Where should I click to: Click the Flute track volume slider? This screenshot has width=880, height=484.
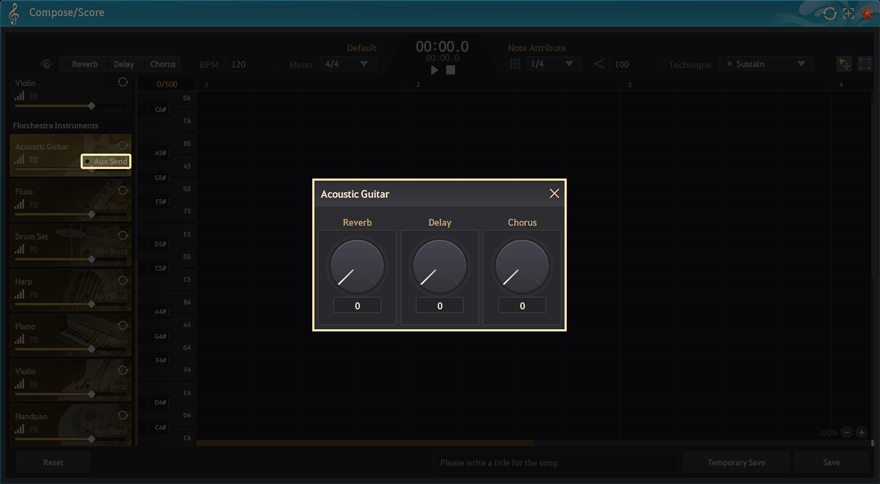(x=71, y=214)
